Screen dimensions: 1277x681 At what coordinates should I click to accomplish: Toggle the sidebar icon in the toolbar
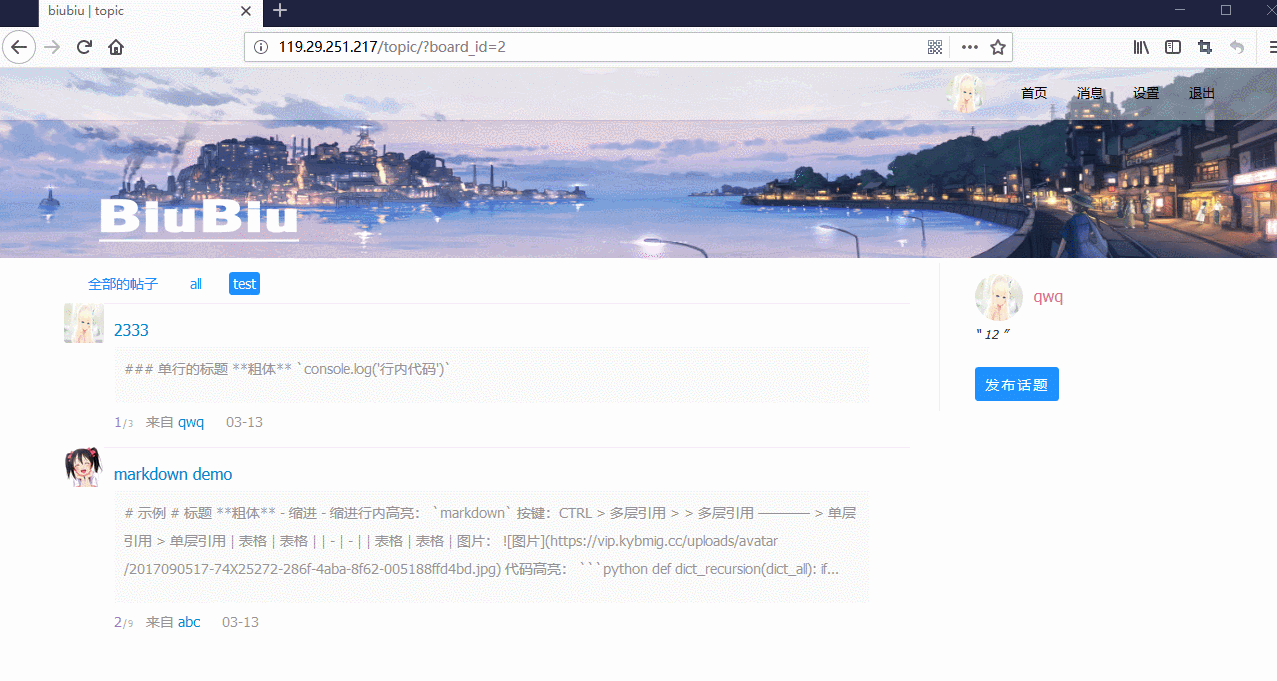[1173, 47]
